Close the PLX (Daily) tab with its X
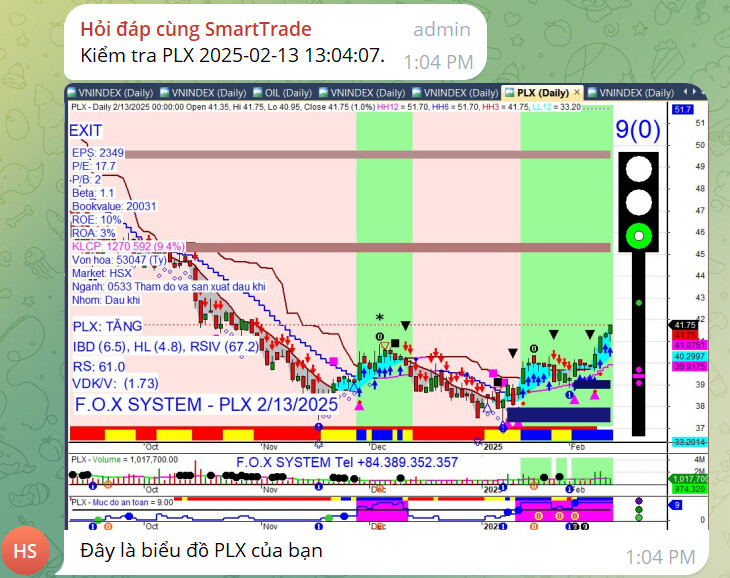 (576, 92)
